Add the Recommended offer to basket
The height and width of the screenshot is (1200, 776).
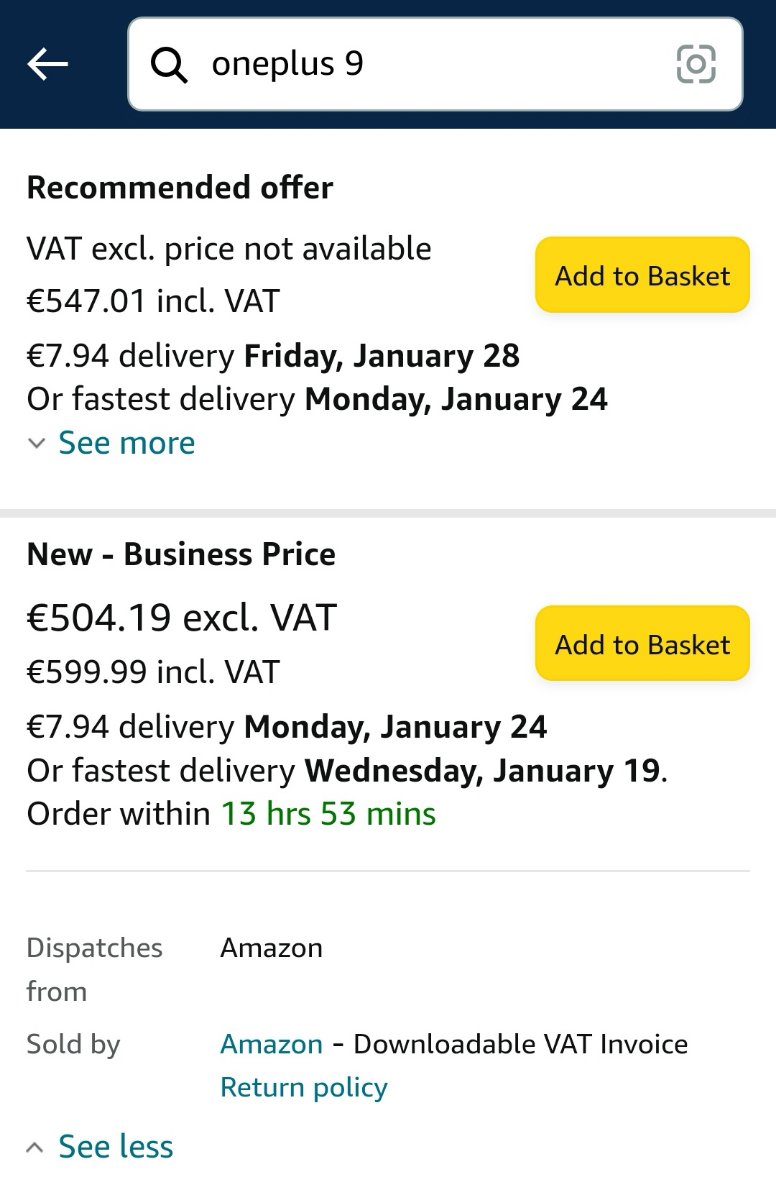pos(643,275)
